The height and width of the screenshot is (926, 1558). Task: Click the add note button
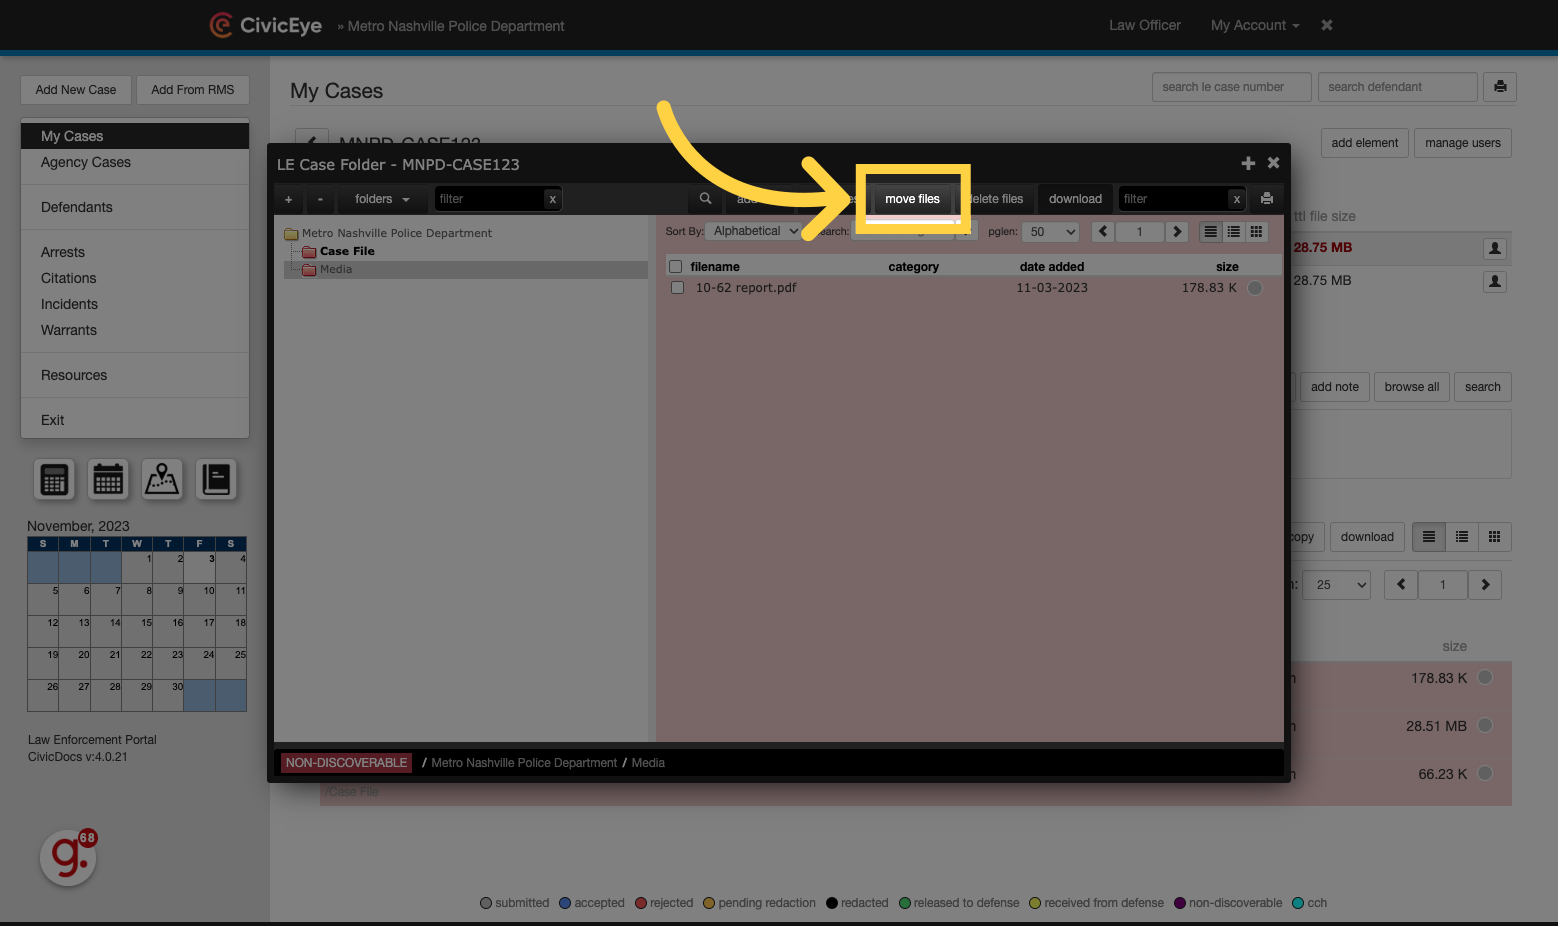coord(1334,387)
